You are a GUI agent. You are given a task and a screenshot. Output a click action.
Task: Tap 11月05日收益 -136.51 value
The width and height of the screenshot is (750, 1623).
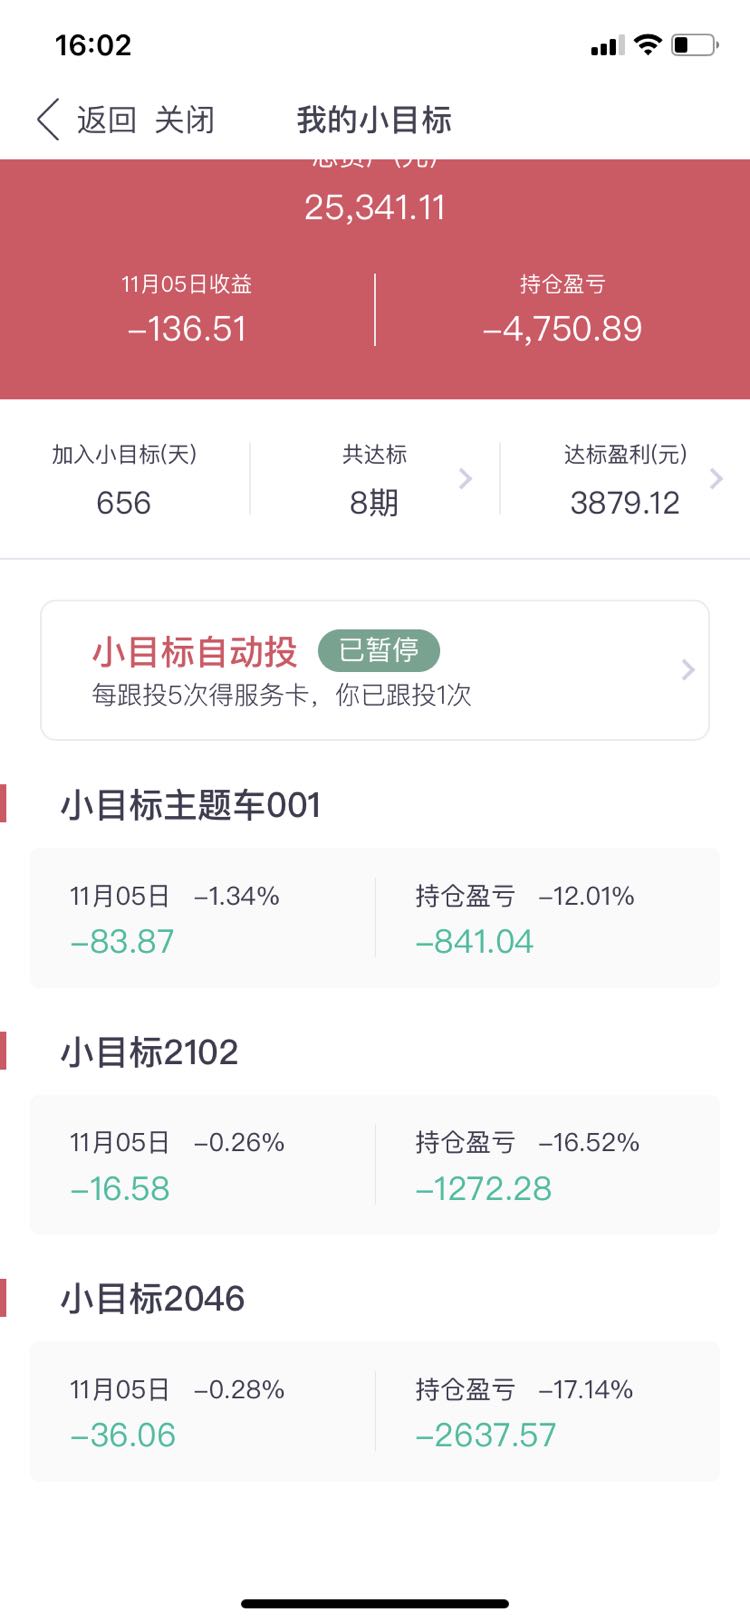(187, 329)
